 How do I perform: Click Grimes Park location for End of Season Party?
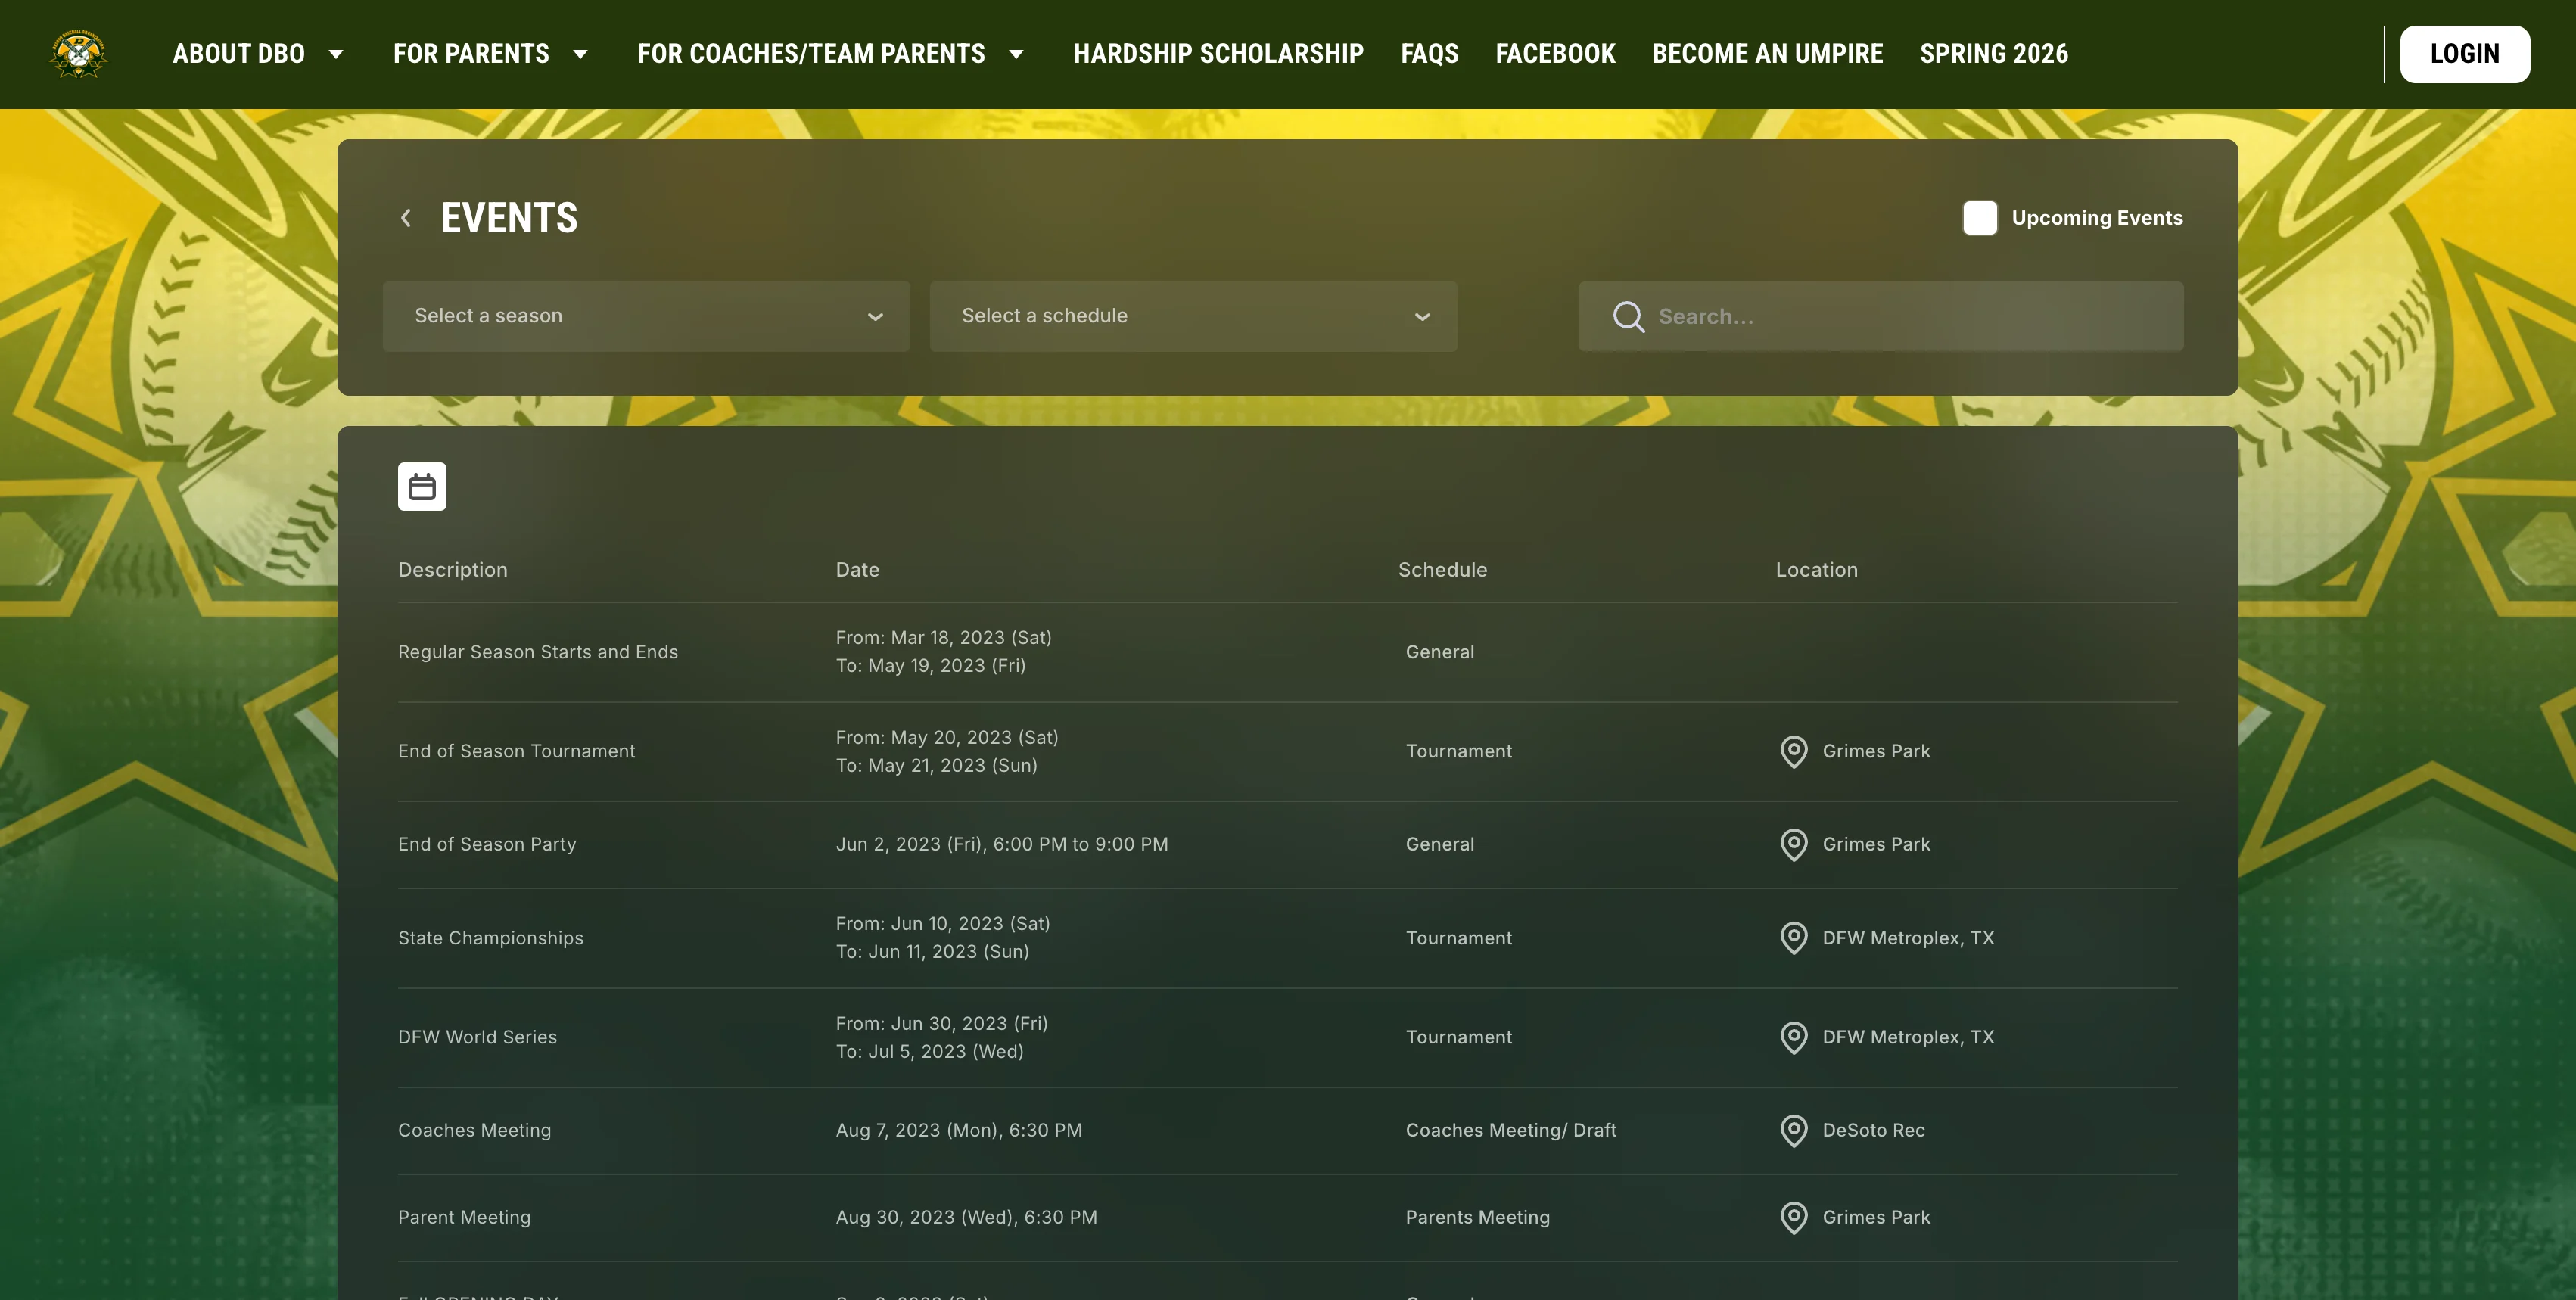click(1876, 844)
